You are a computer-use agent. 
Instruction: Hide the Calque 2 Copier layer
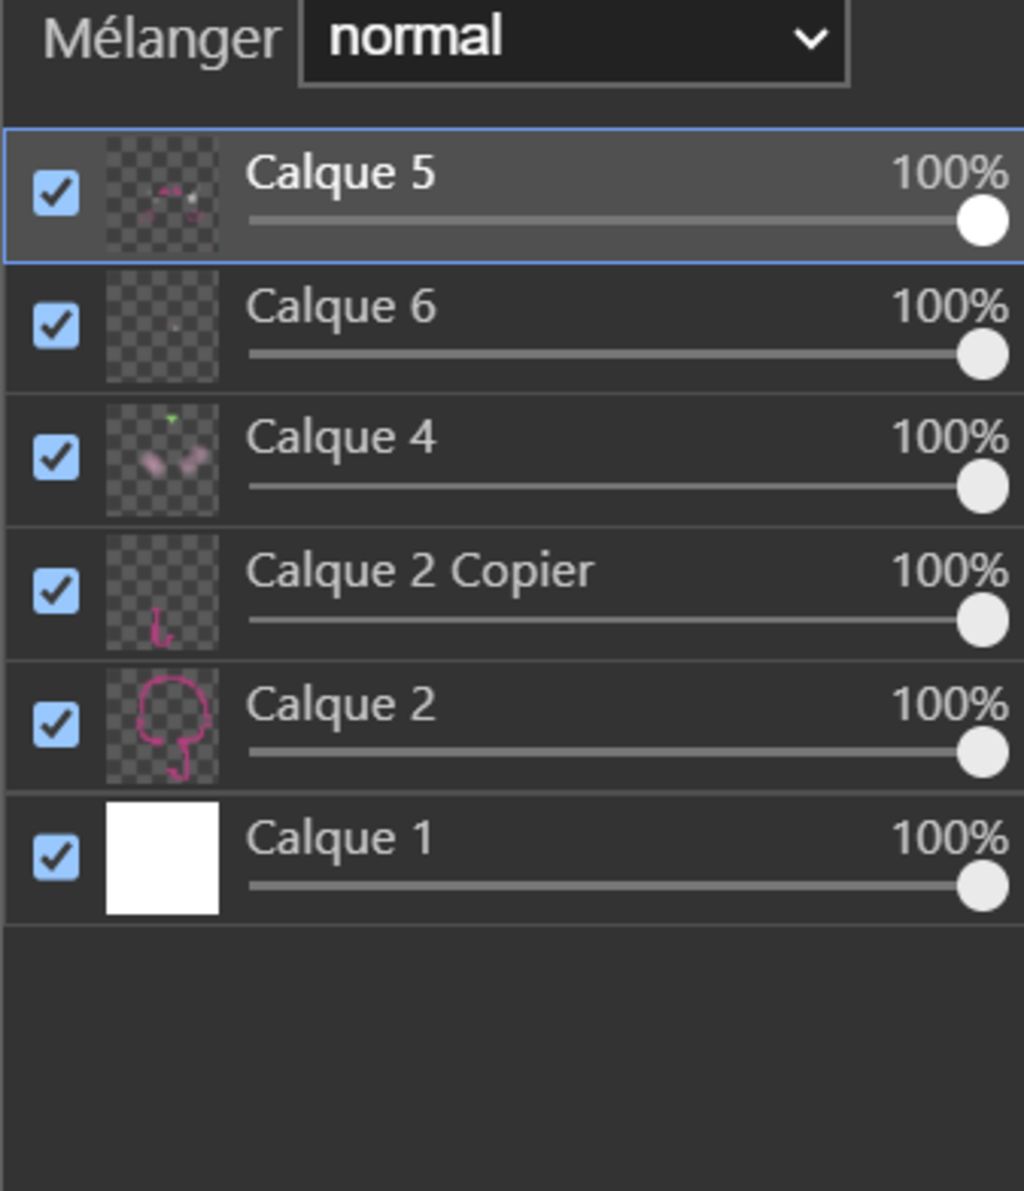pos(56,591)
